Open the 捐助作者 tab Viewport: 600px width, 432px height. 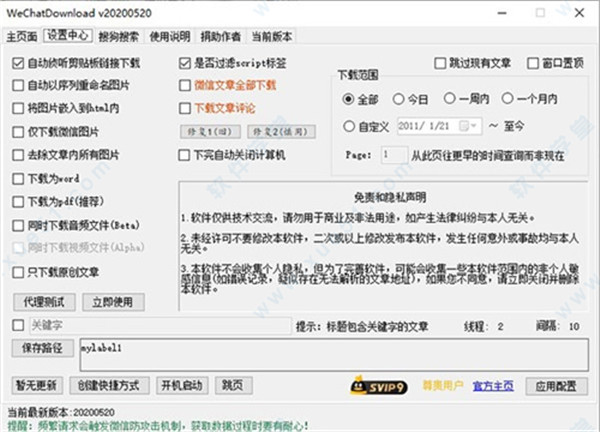221,36
